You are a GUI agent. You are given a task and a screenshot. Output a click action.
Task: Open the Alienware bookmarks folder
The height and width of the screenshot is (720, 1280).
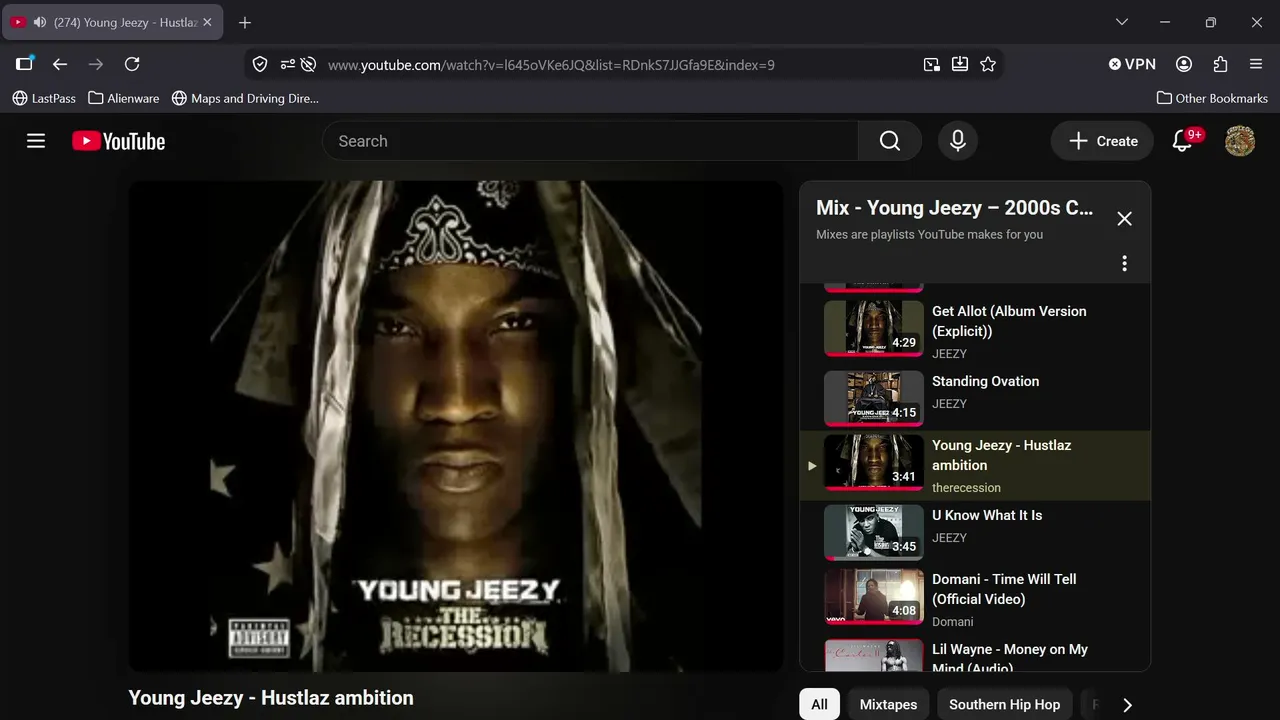pos(124,98)
